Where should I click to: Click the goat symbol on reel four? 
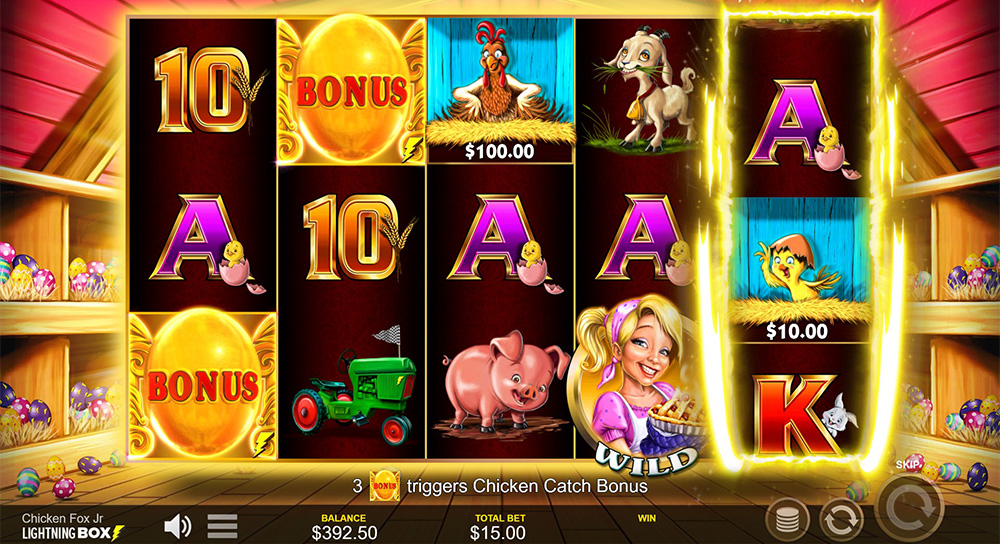click(x=641, y=89)
